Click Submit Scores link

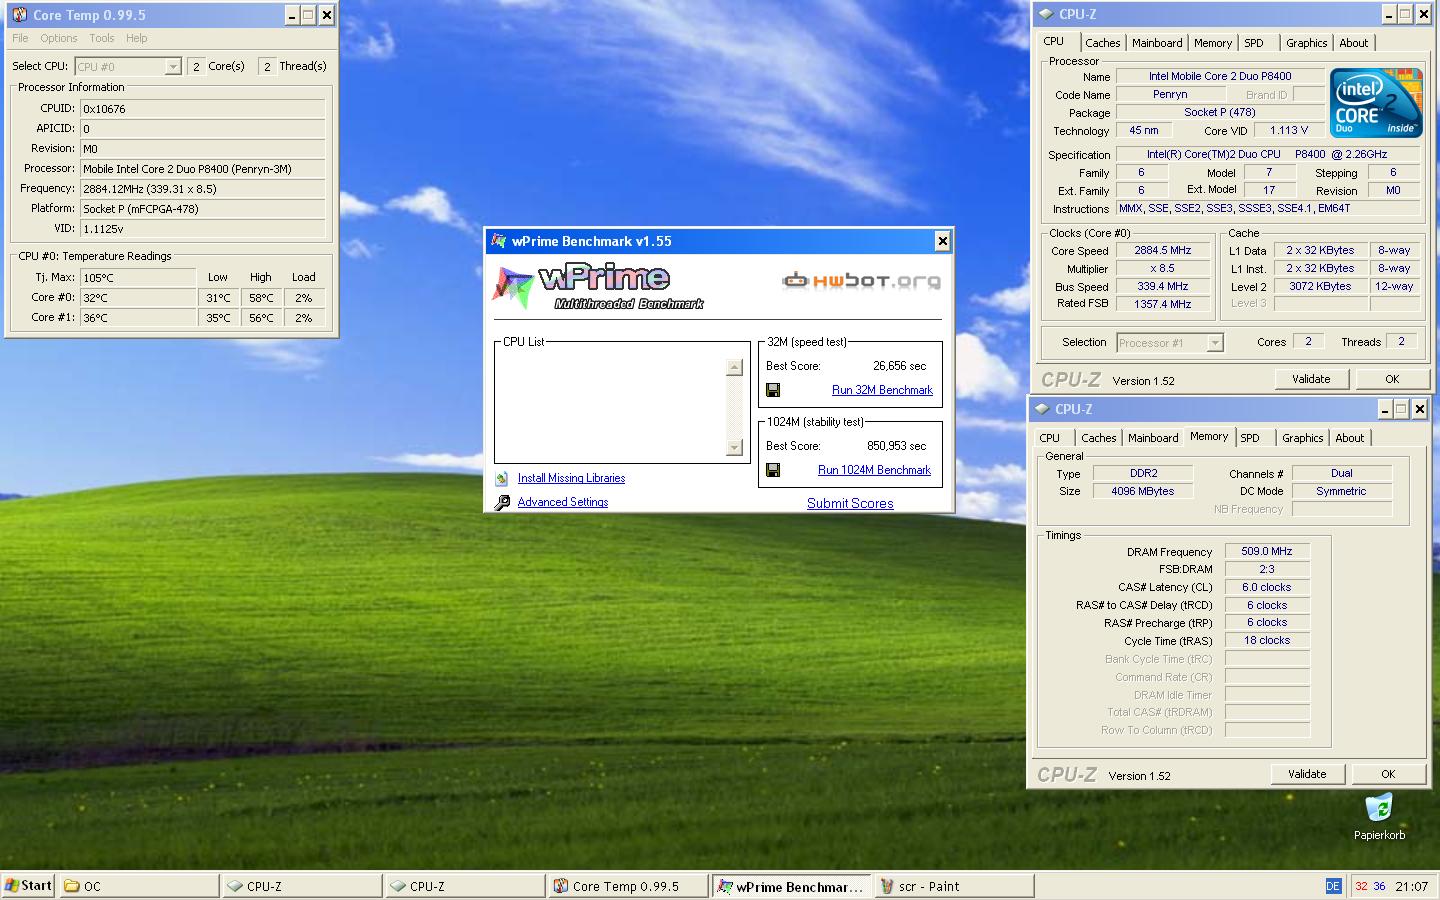tap(850, 503)
